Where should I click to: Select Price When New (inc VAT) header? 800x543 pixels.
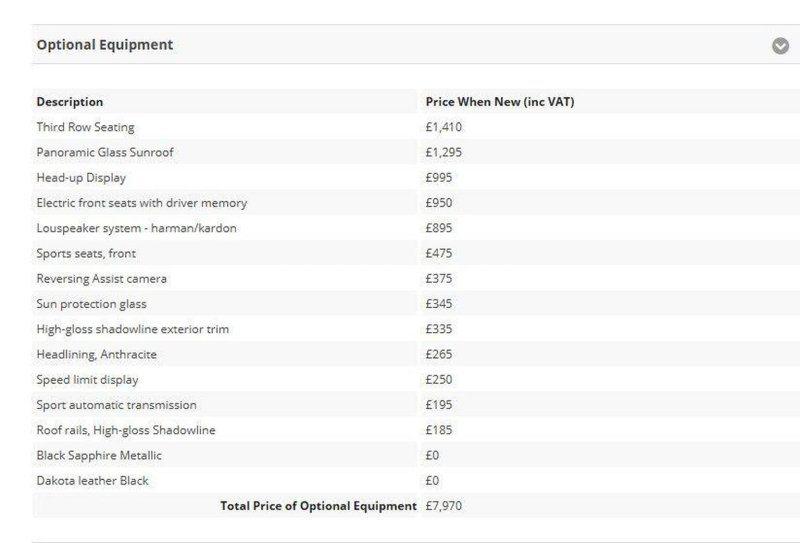[x=499, y=102]
